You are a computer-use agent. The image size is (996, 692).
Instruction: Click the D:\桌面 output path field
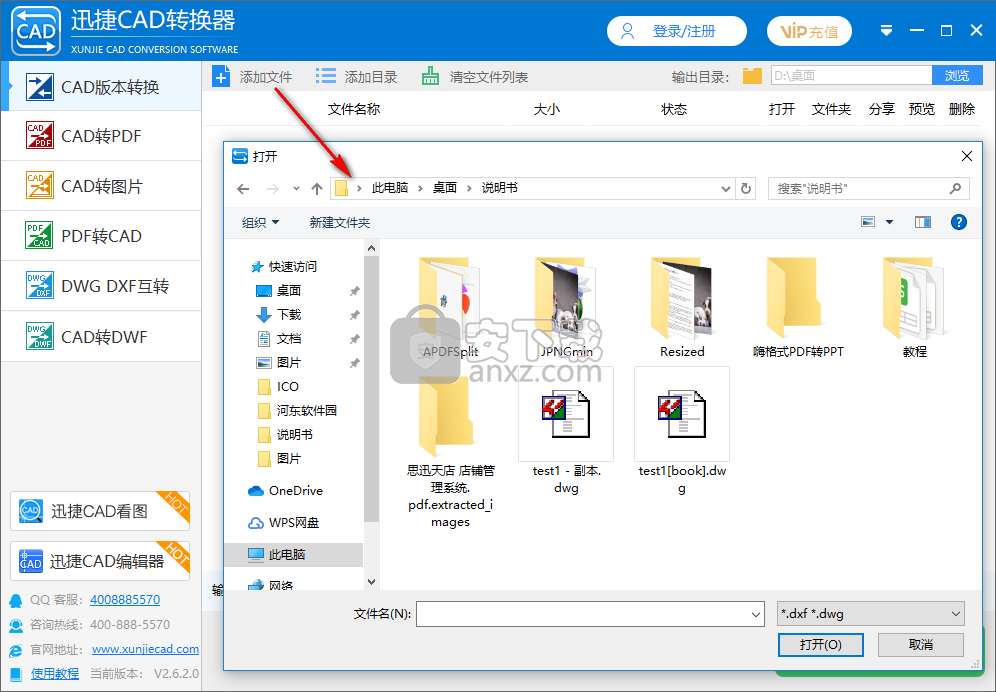pos(851,76)
